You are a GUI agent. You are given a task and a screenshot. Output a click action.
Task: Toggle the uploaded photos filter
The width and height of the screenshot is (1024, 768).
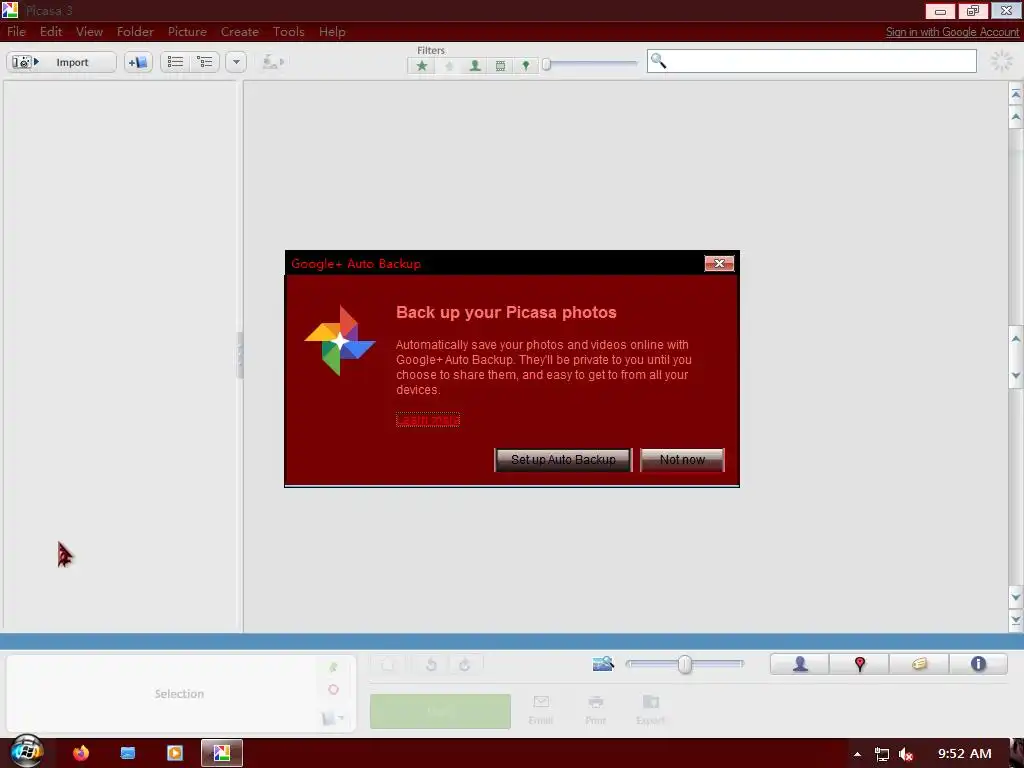(449, 65)
